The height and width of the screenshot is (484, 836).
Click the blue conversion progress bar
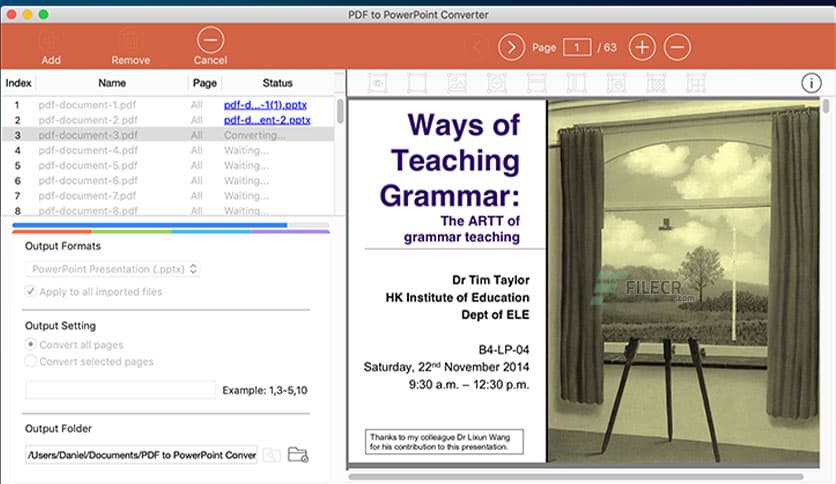(150, 225)
